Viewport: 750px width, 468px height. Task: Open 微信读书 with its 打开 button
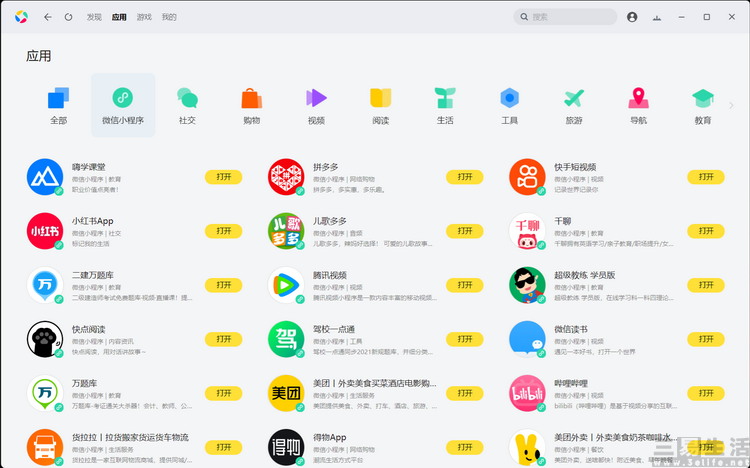point(706,339)
